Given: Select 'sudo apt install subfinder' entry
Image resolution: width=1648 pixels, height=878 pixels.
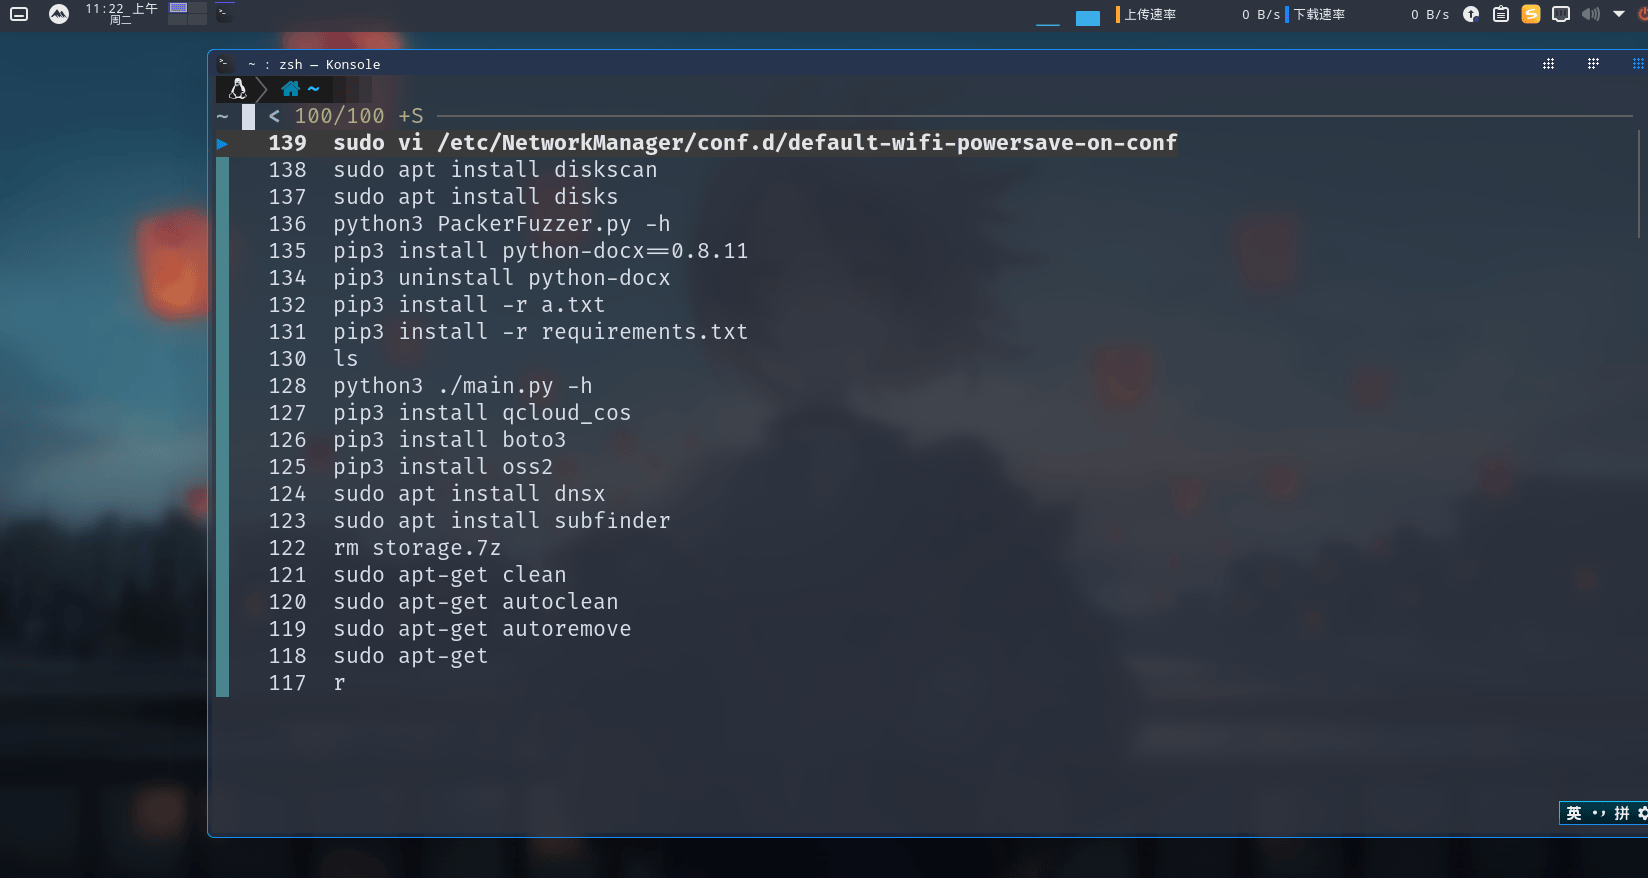Looking at the screenshot, I should click(x=469, y=521).
